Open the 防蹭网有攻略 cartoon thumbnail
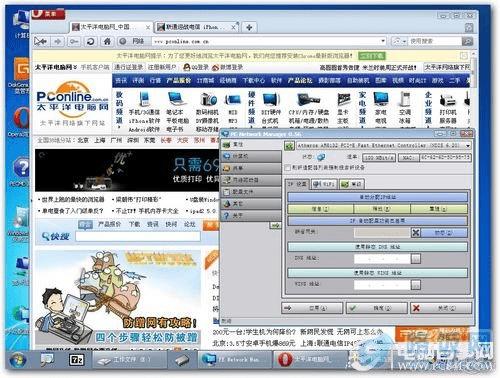 coord(118,298)
